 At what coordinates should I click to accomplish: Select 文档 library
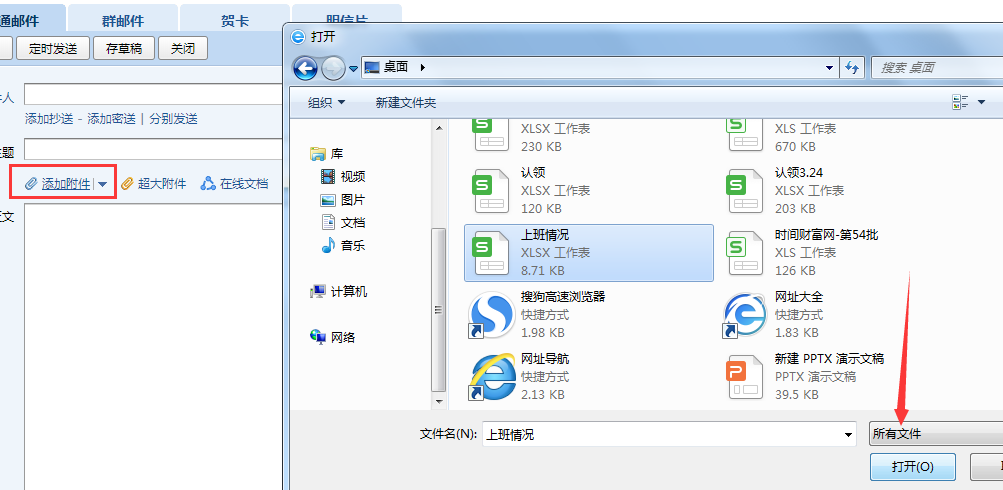tap(342, 223)
